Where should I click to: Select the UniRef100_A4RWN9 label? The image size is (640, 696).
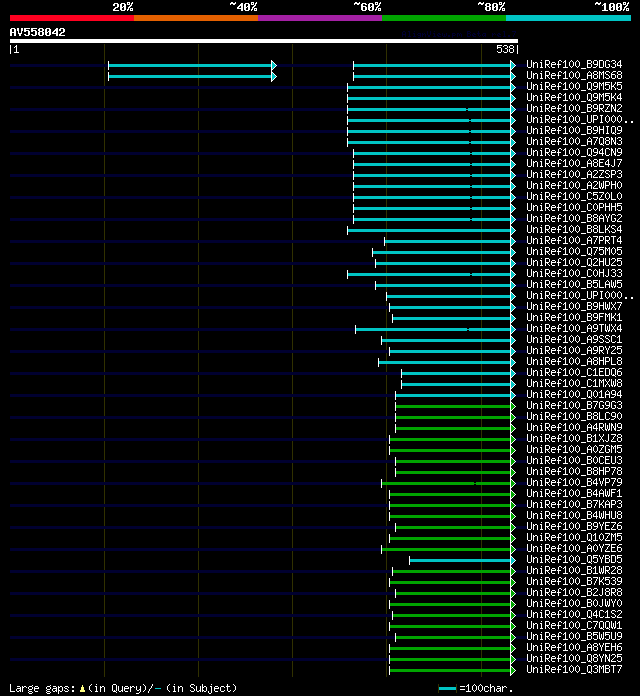coord(574,427)
